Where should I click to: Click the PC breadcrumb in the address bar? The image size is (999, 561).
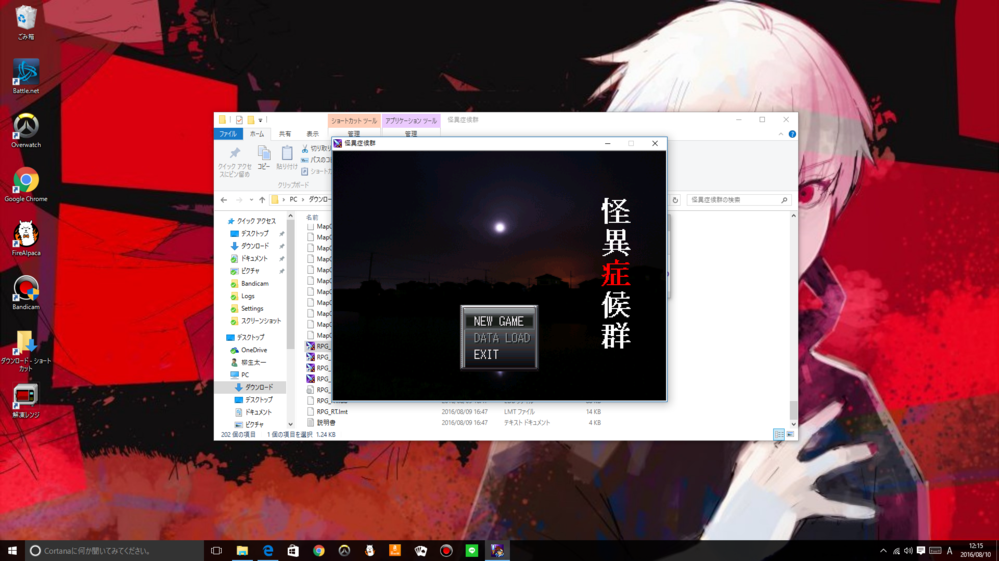(293, 200)
